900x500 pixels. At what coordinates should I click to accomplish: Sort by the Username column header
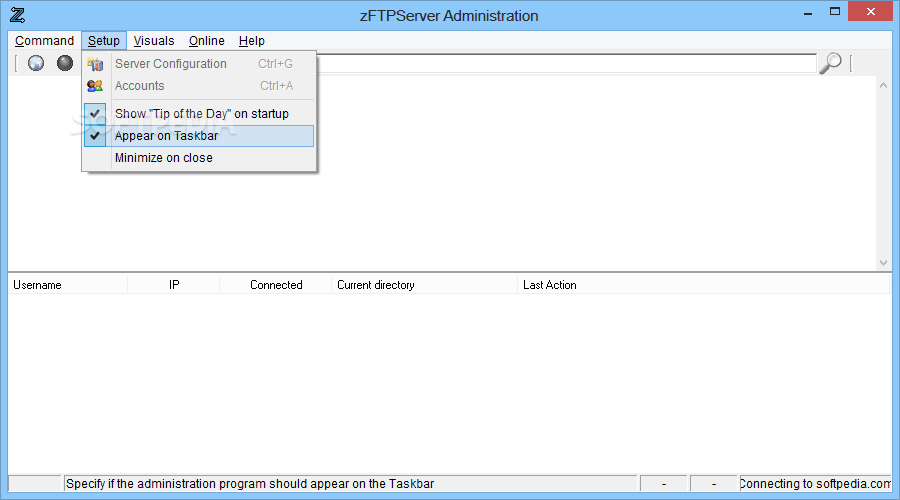(x=68, y=285)
